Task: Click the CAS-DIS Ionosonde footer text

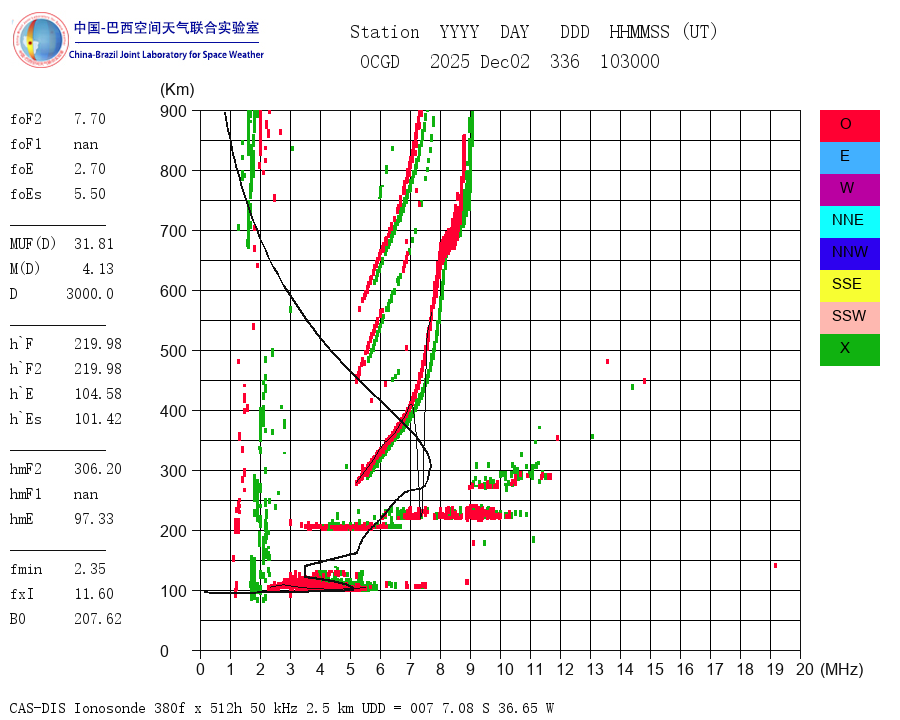Action: click(x=281, y=708)
